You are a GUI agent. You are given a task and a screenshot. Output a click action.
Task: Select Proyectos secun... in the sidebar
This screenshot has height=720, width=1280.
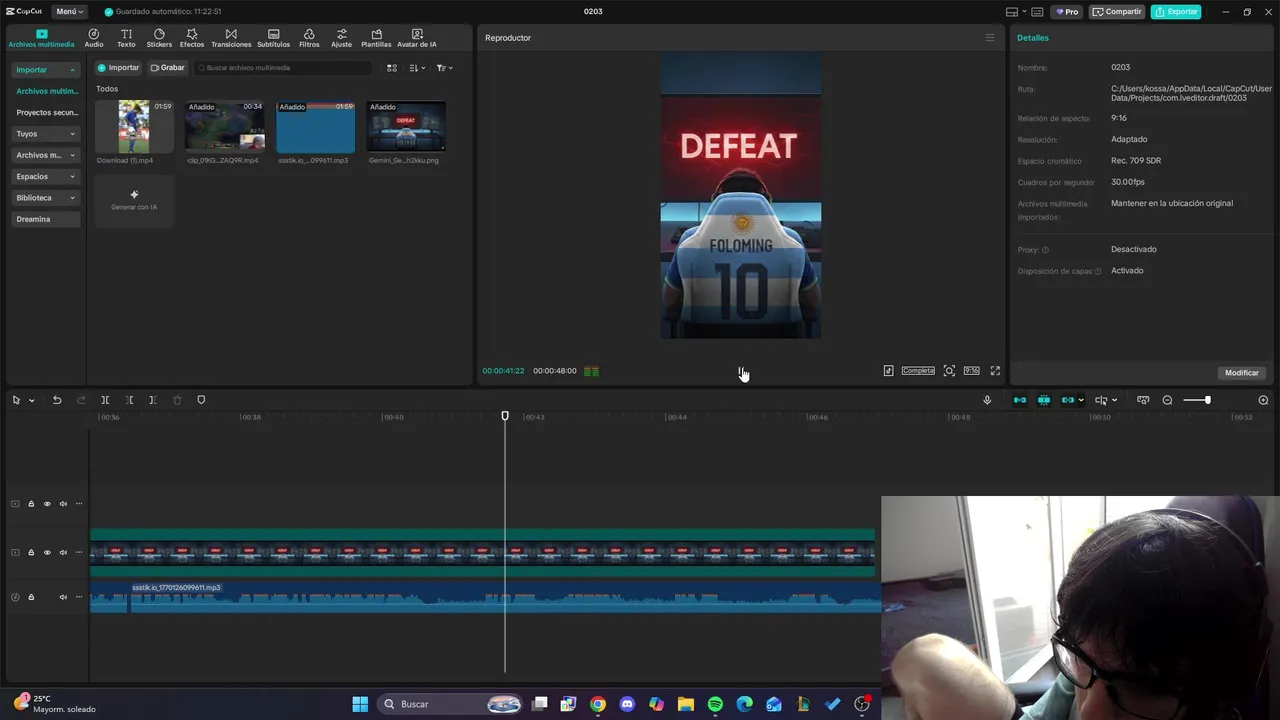pyautogui.click(x=46, y=113)
